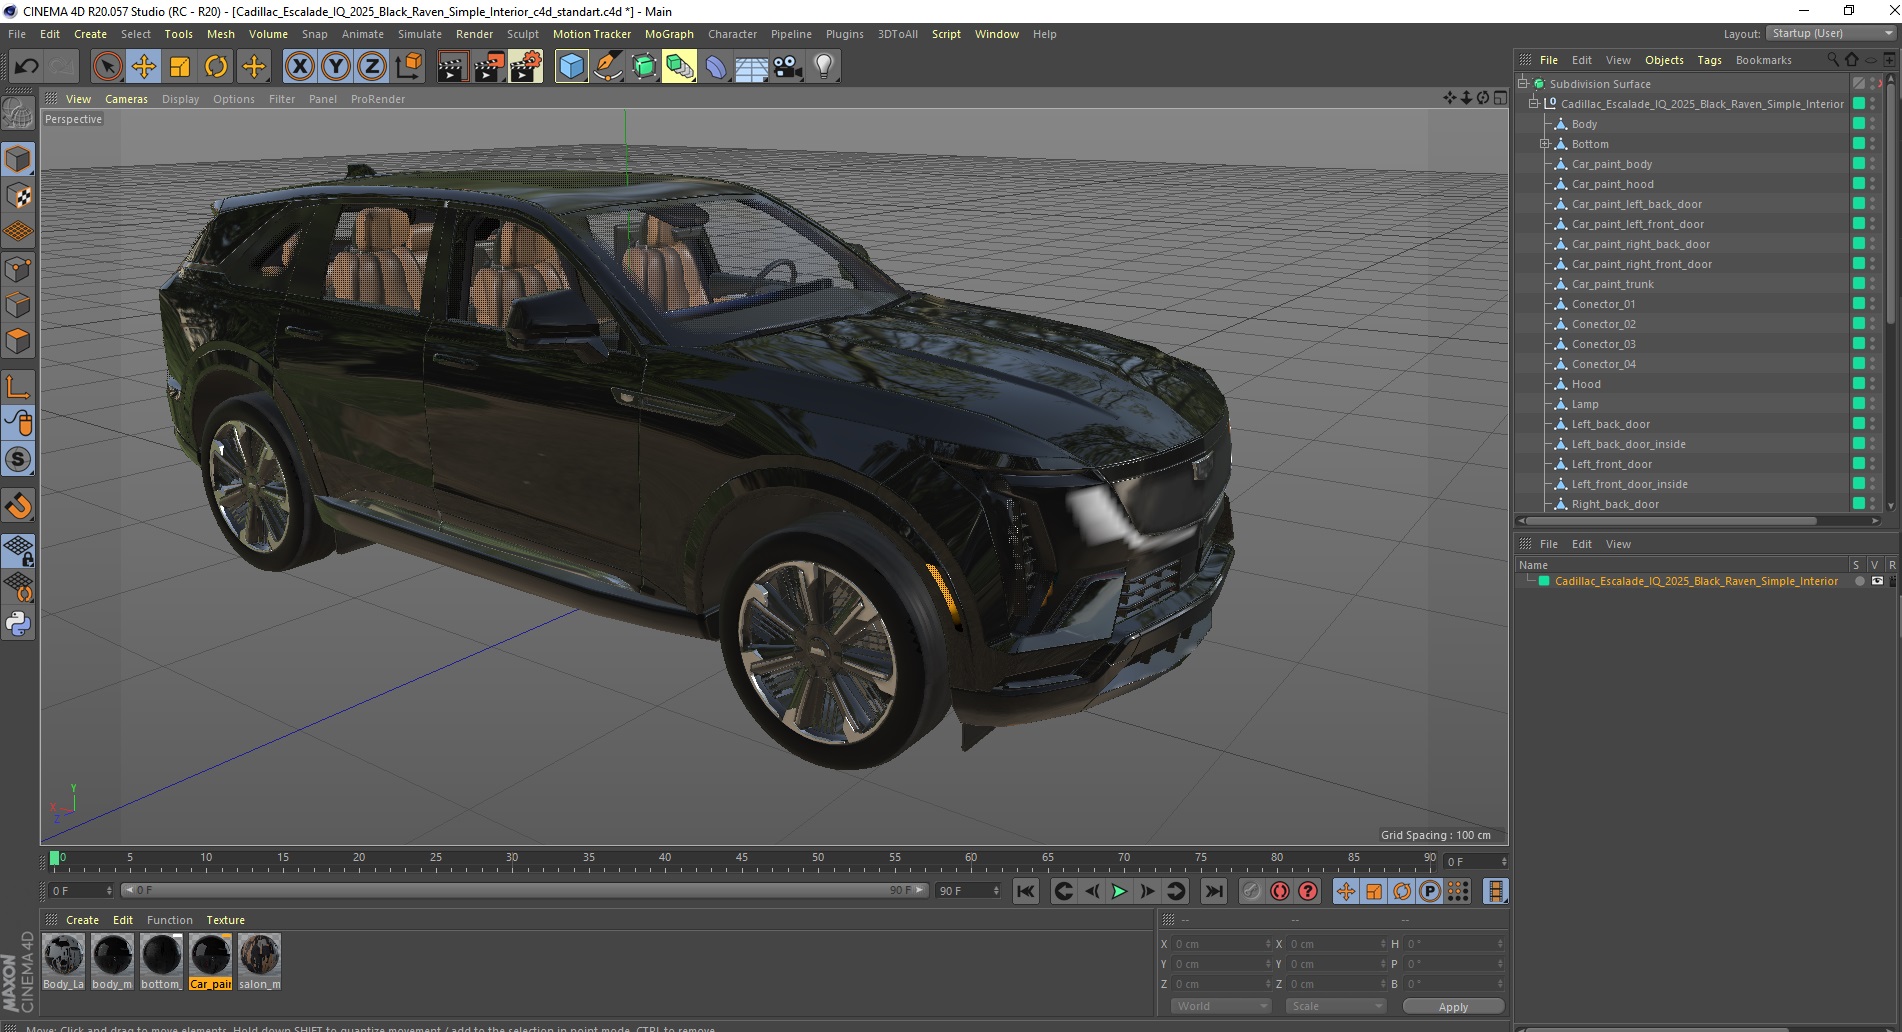Open the viewport Display menu
The width and height of the screenshot is (1902, 1032).
click(x=180, y=99)
